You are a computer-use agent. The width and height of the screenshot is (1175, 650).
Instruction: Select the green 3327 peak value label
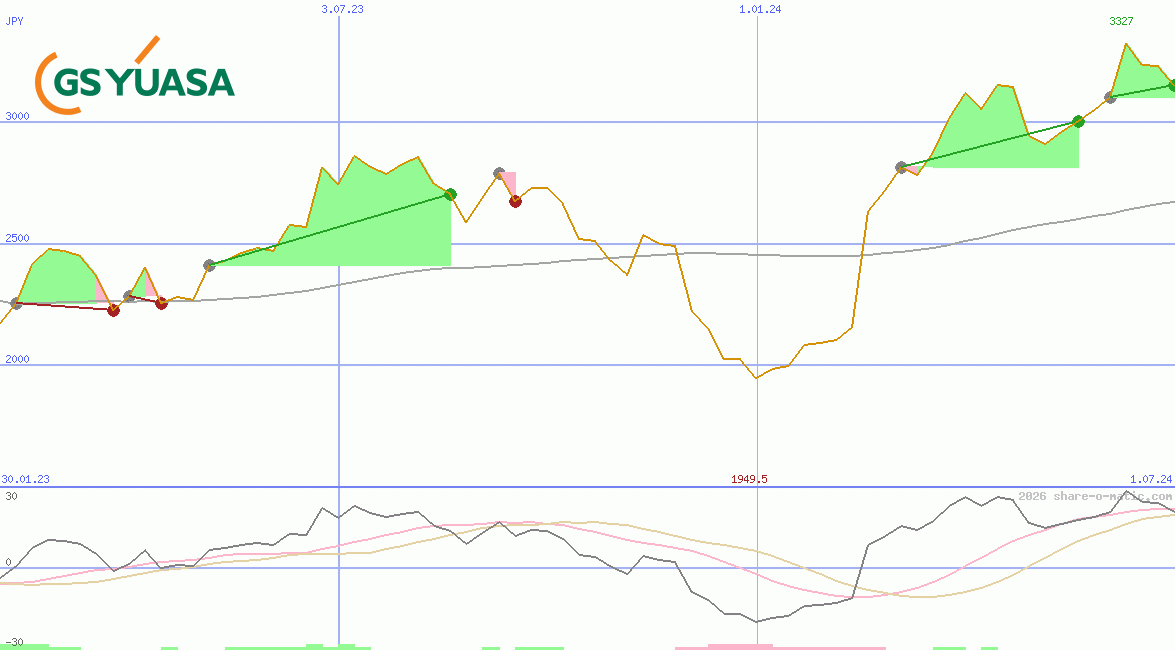(x=1121, y=21)
